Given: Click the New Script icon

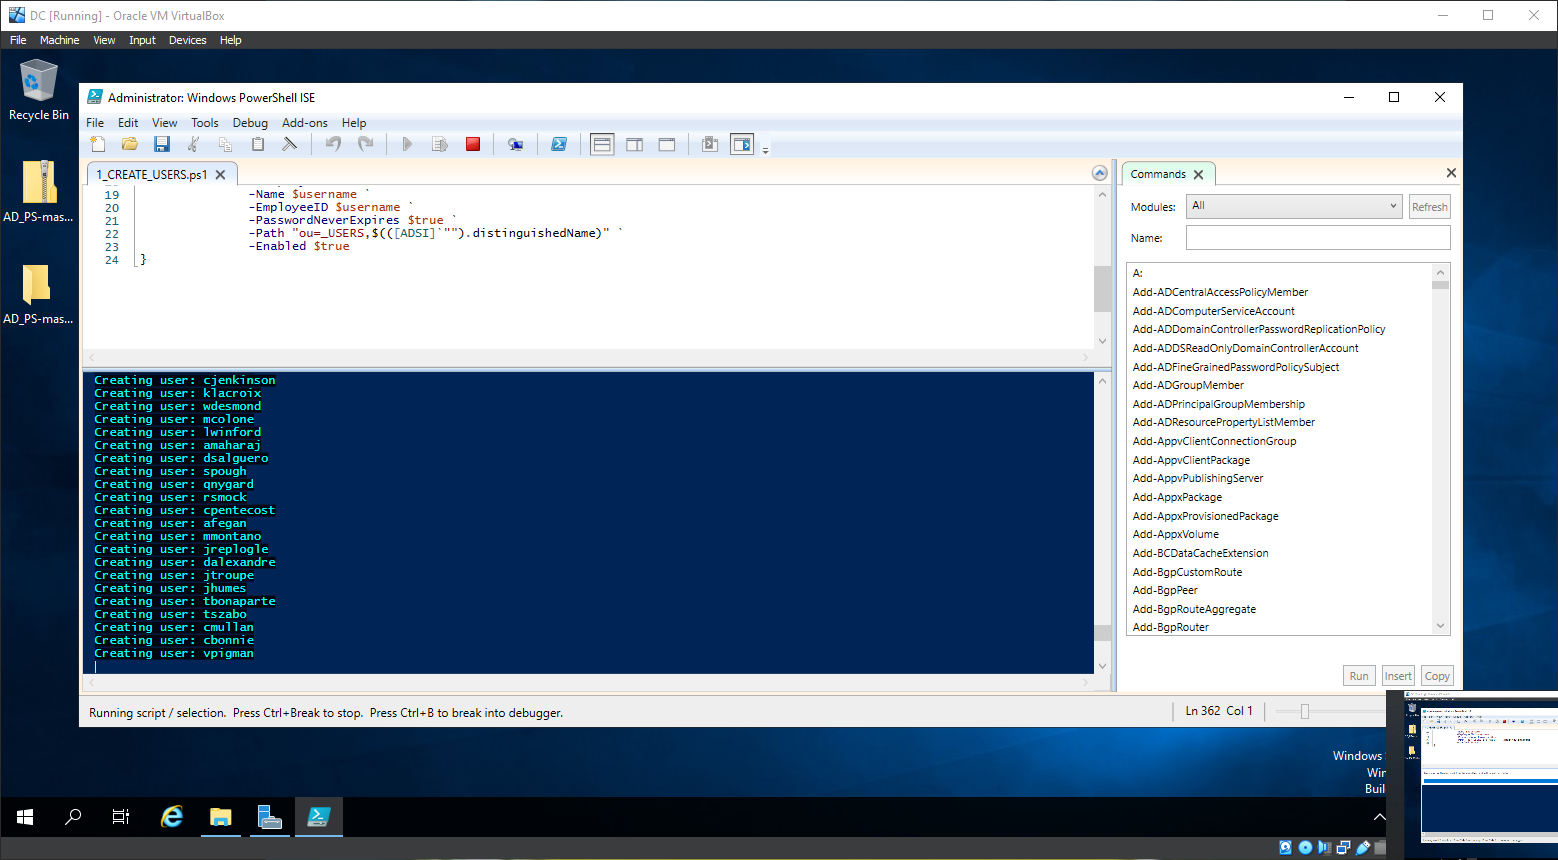Looking at the screenshot, I should coord(98,143).
